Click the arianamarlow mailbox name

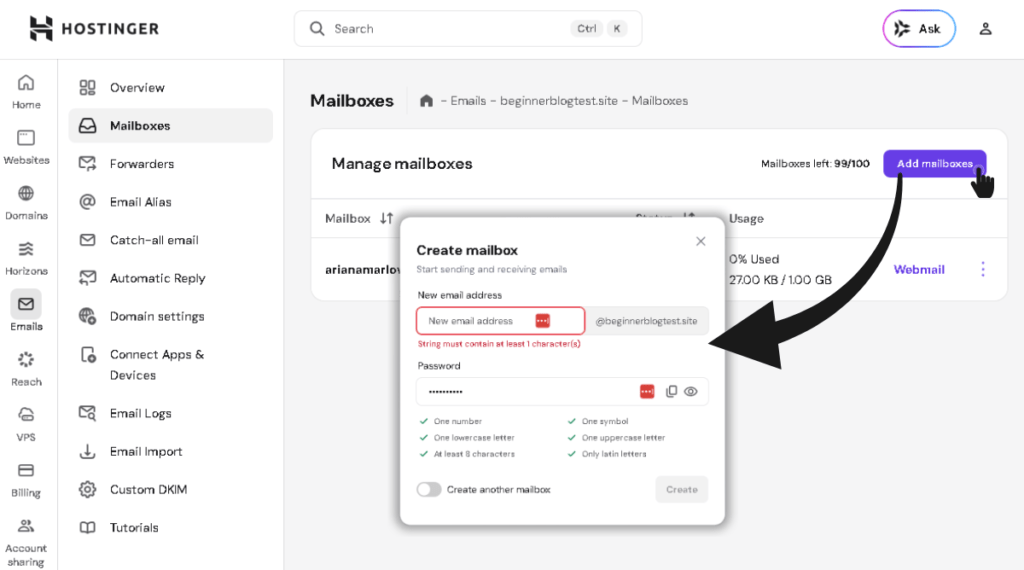362,270
